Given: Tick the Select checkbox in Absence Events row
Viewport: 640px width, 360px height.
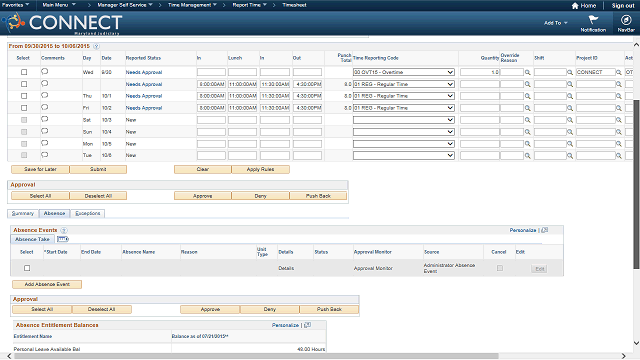Looking at the screenshot, I should point(27,268).
